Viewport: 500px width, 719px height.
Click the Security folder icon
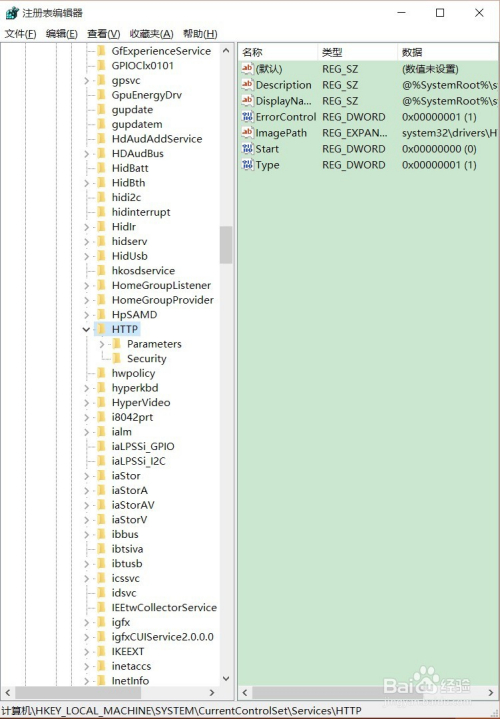[117, 358]
